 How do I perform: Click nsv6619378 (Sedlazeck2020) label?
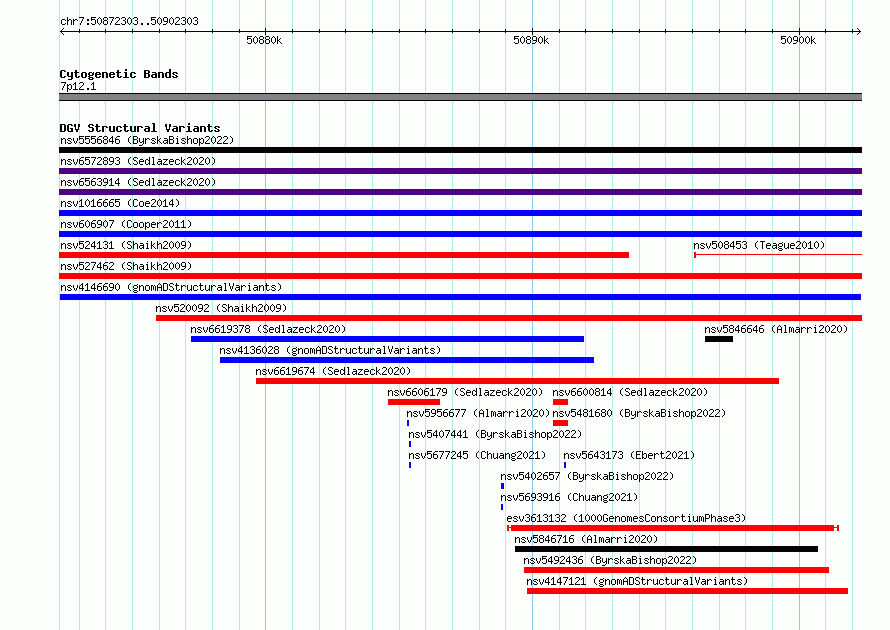[268, 329]
